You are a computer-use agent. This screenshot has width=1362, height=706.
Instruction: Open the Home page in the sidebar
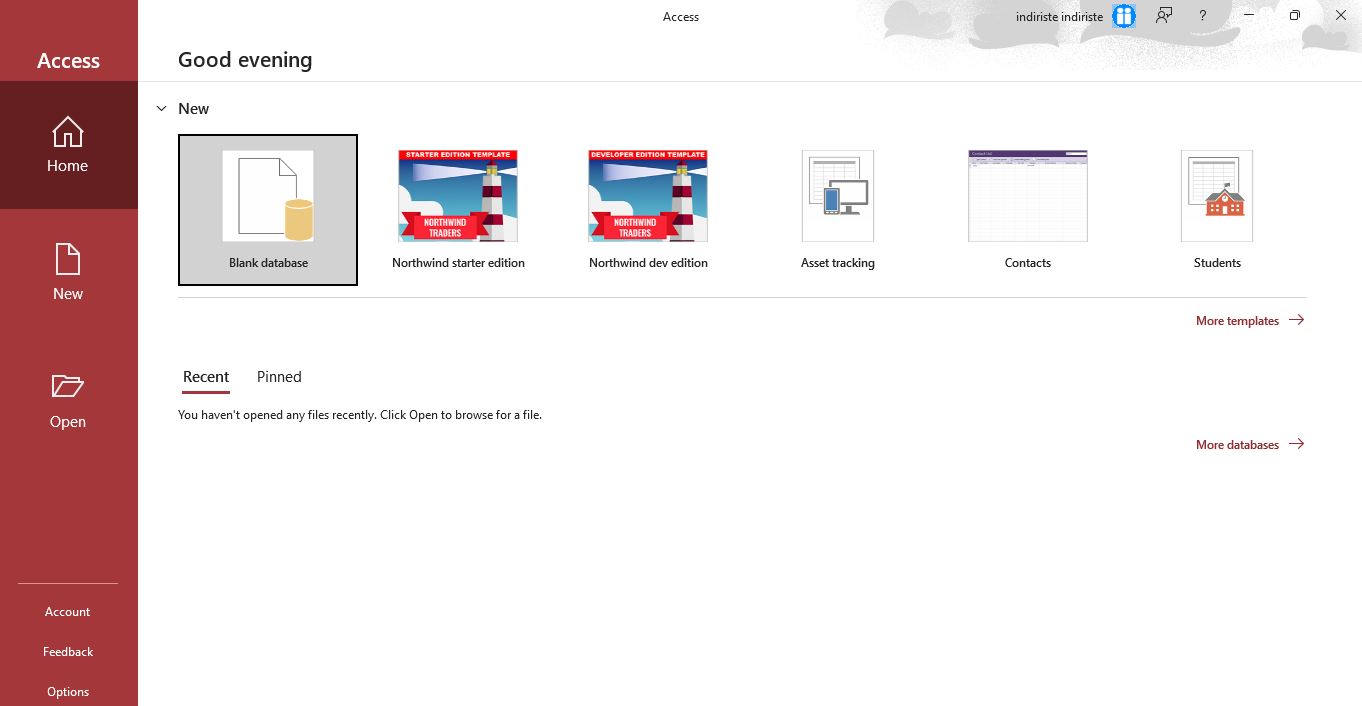click(68, 145)
